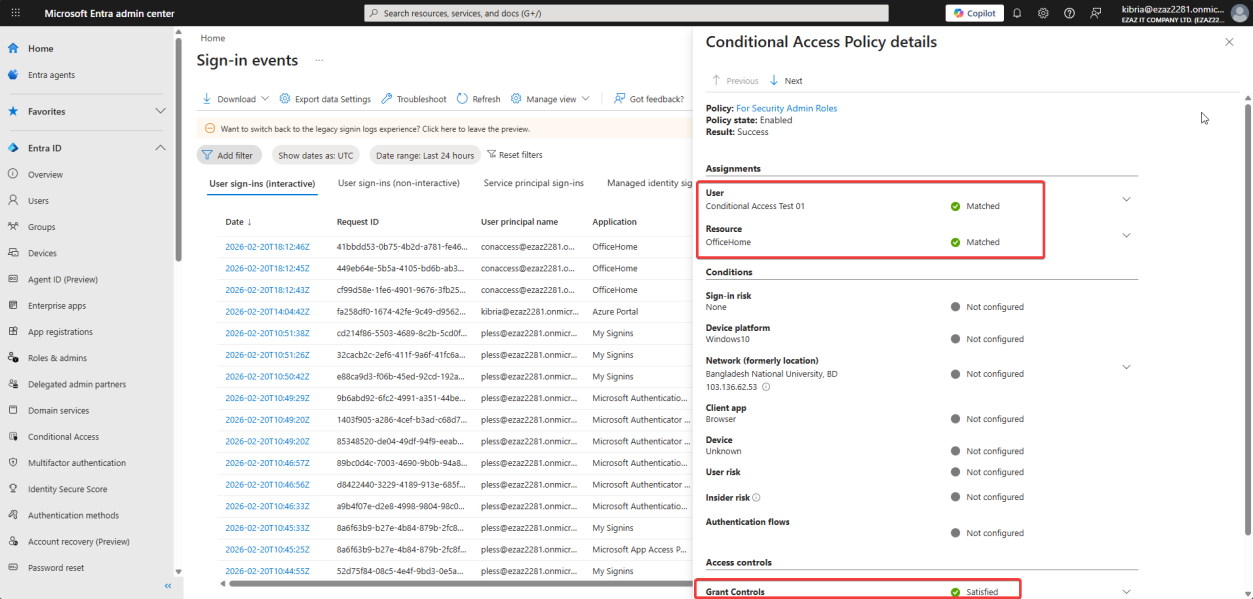This screenshot has width=1253, height=599.
Task: Open the account avatar at top right
Action: (x=1238, y=13)
